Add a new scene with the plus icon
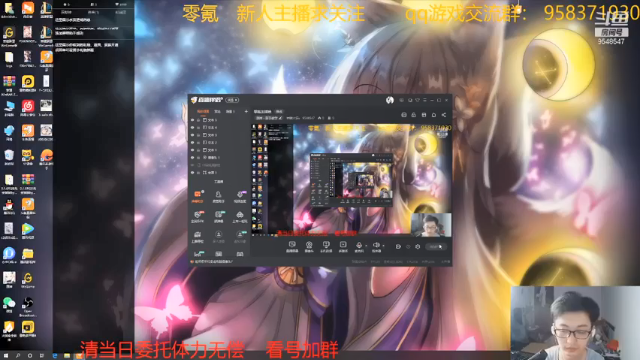The height and width of the screenshot is (360, 640). 246,111
